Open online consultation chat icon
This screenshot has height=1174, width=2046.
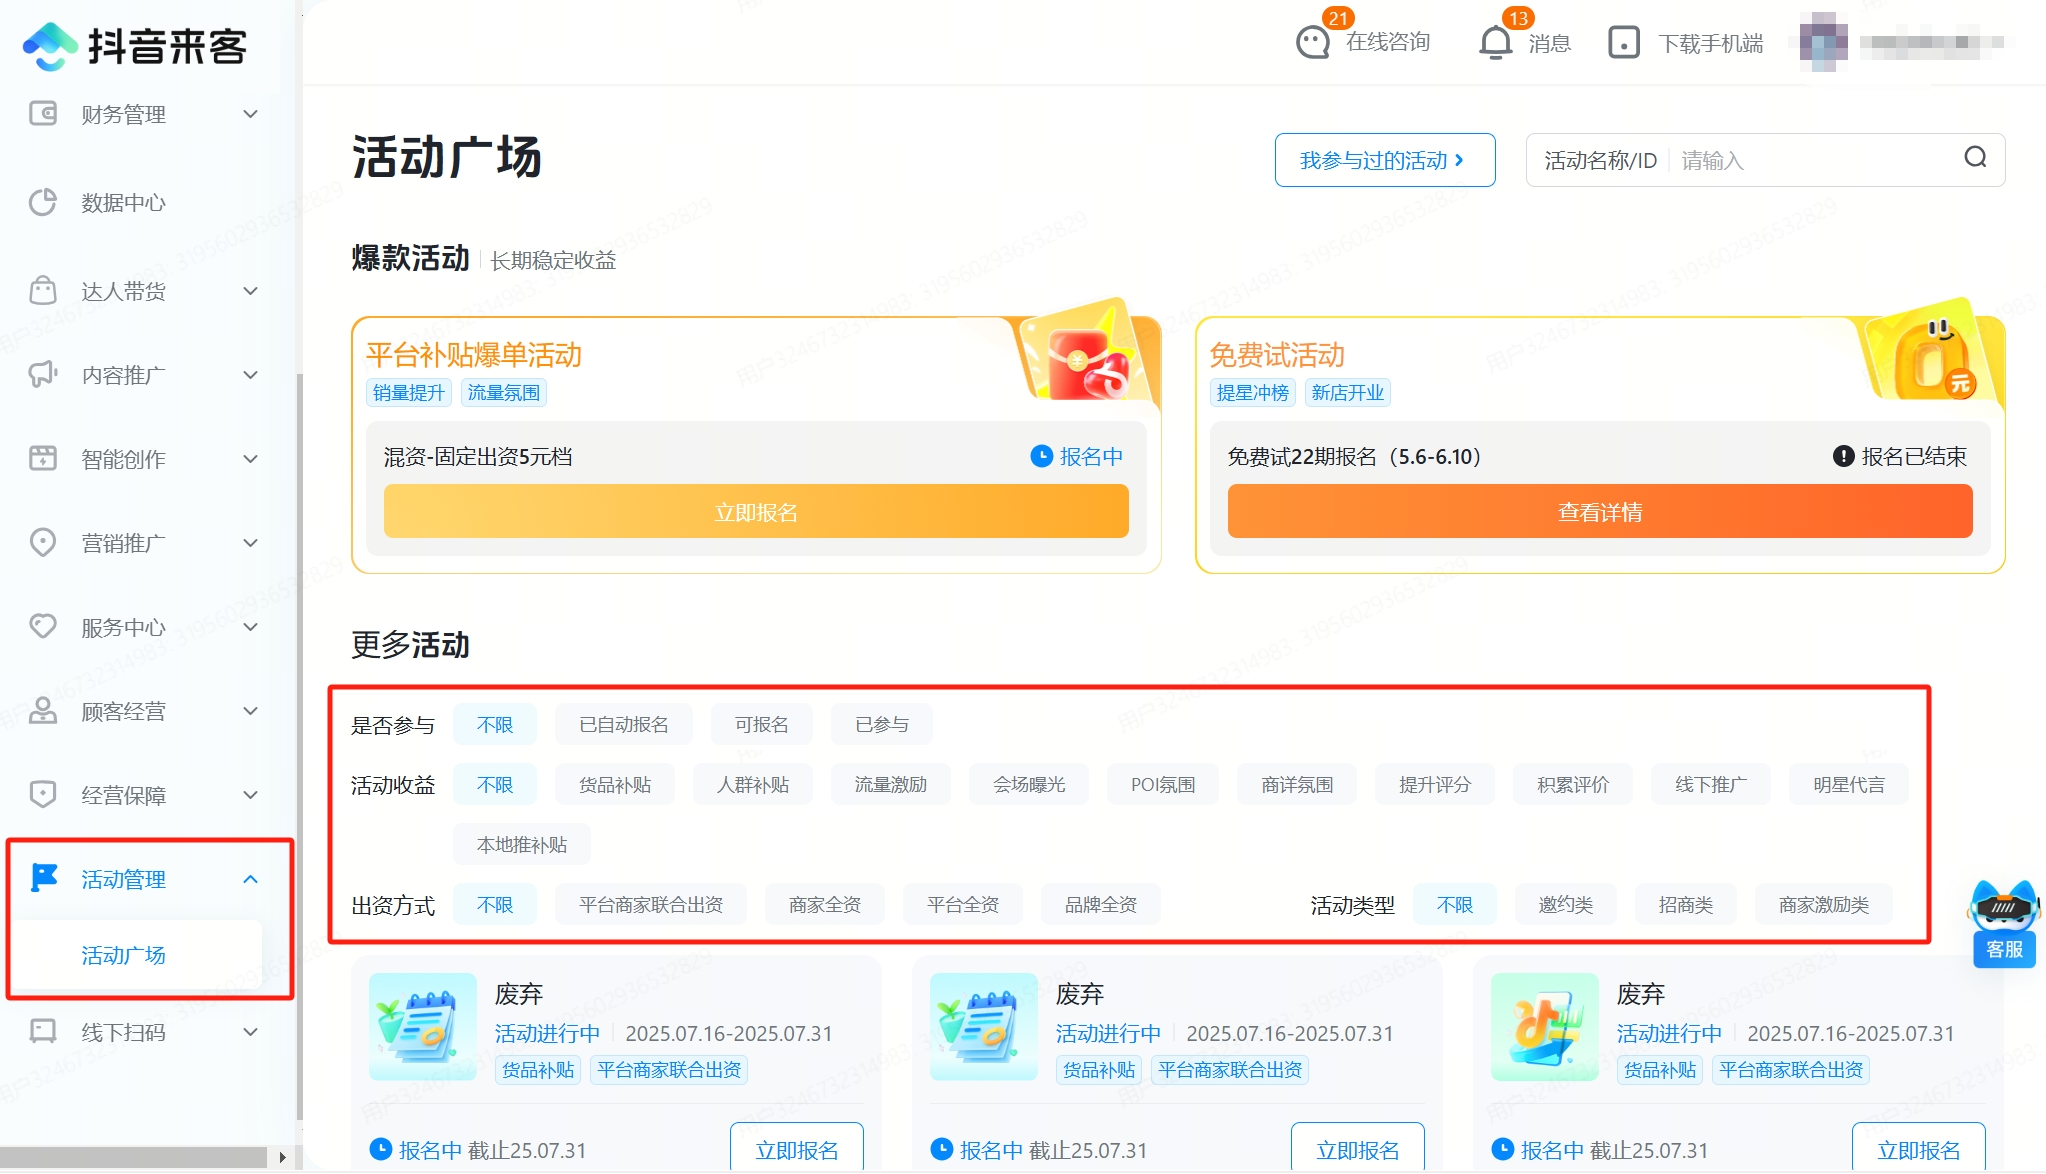coord(1313,43)
